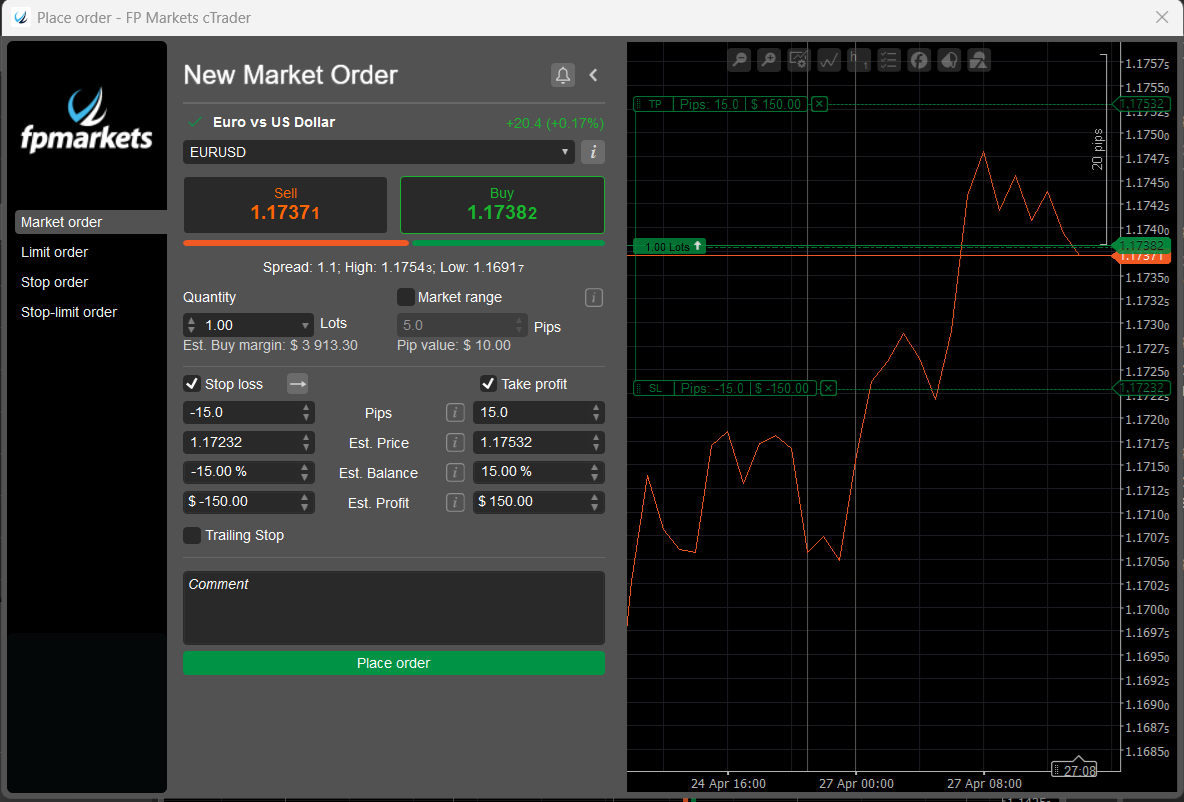
Task: Enable the Market range checkbox
Action: coord(405,297)
